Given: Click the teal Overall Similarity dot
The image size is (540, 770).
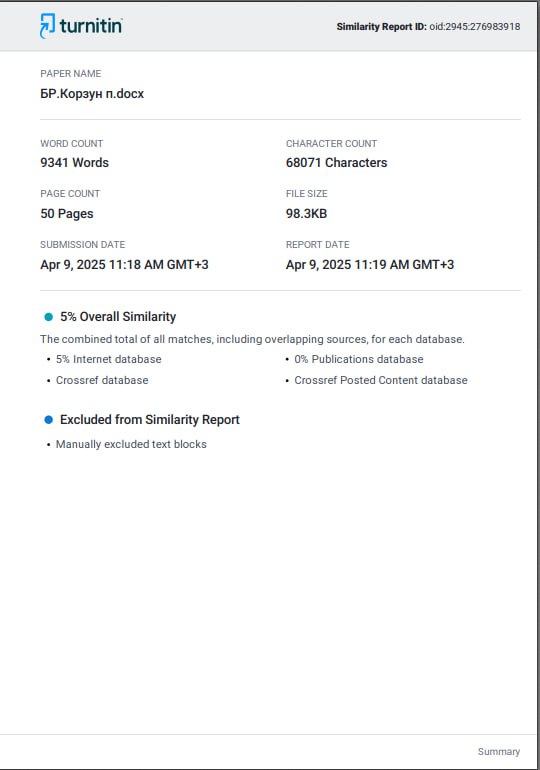Looking at the screenshot, I should point(49,317).
